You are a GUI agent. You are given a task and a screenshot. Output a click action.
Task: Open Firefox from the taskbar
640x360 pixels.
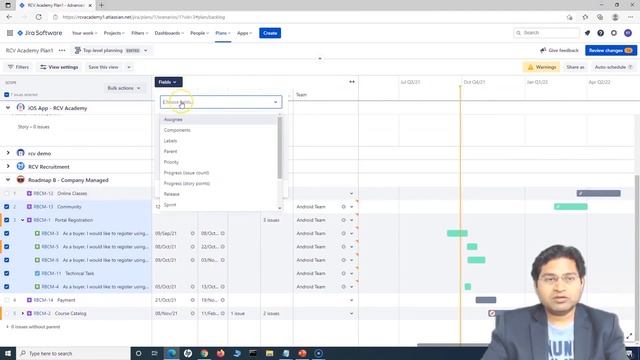coord(220,353)
